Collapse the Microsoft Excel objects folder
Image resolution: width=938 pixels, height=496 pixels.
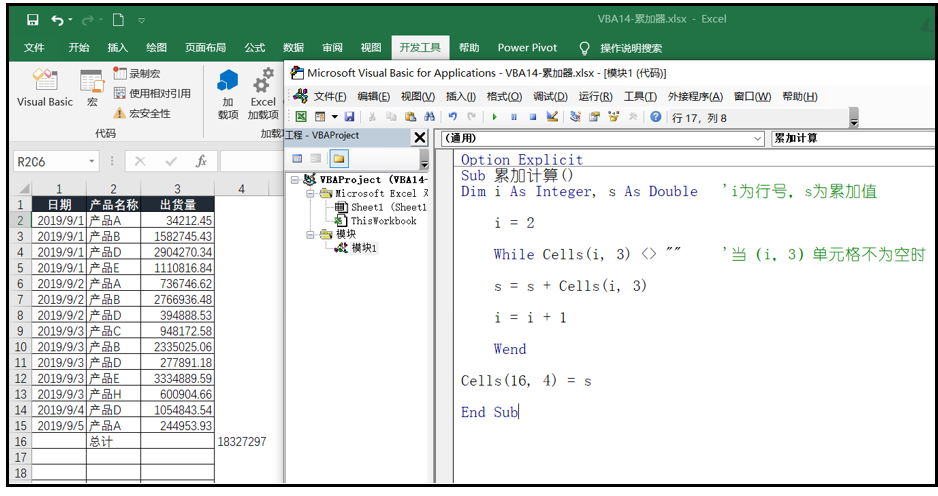310,193
